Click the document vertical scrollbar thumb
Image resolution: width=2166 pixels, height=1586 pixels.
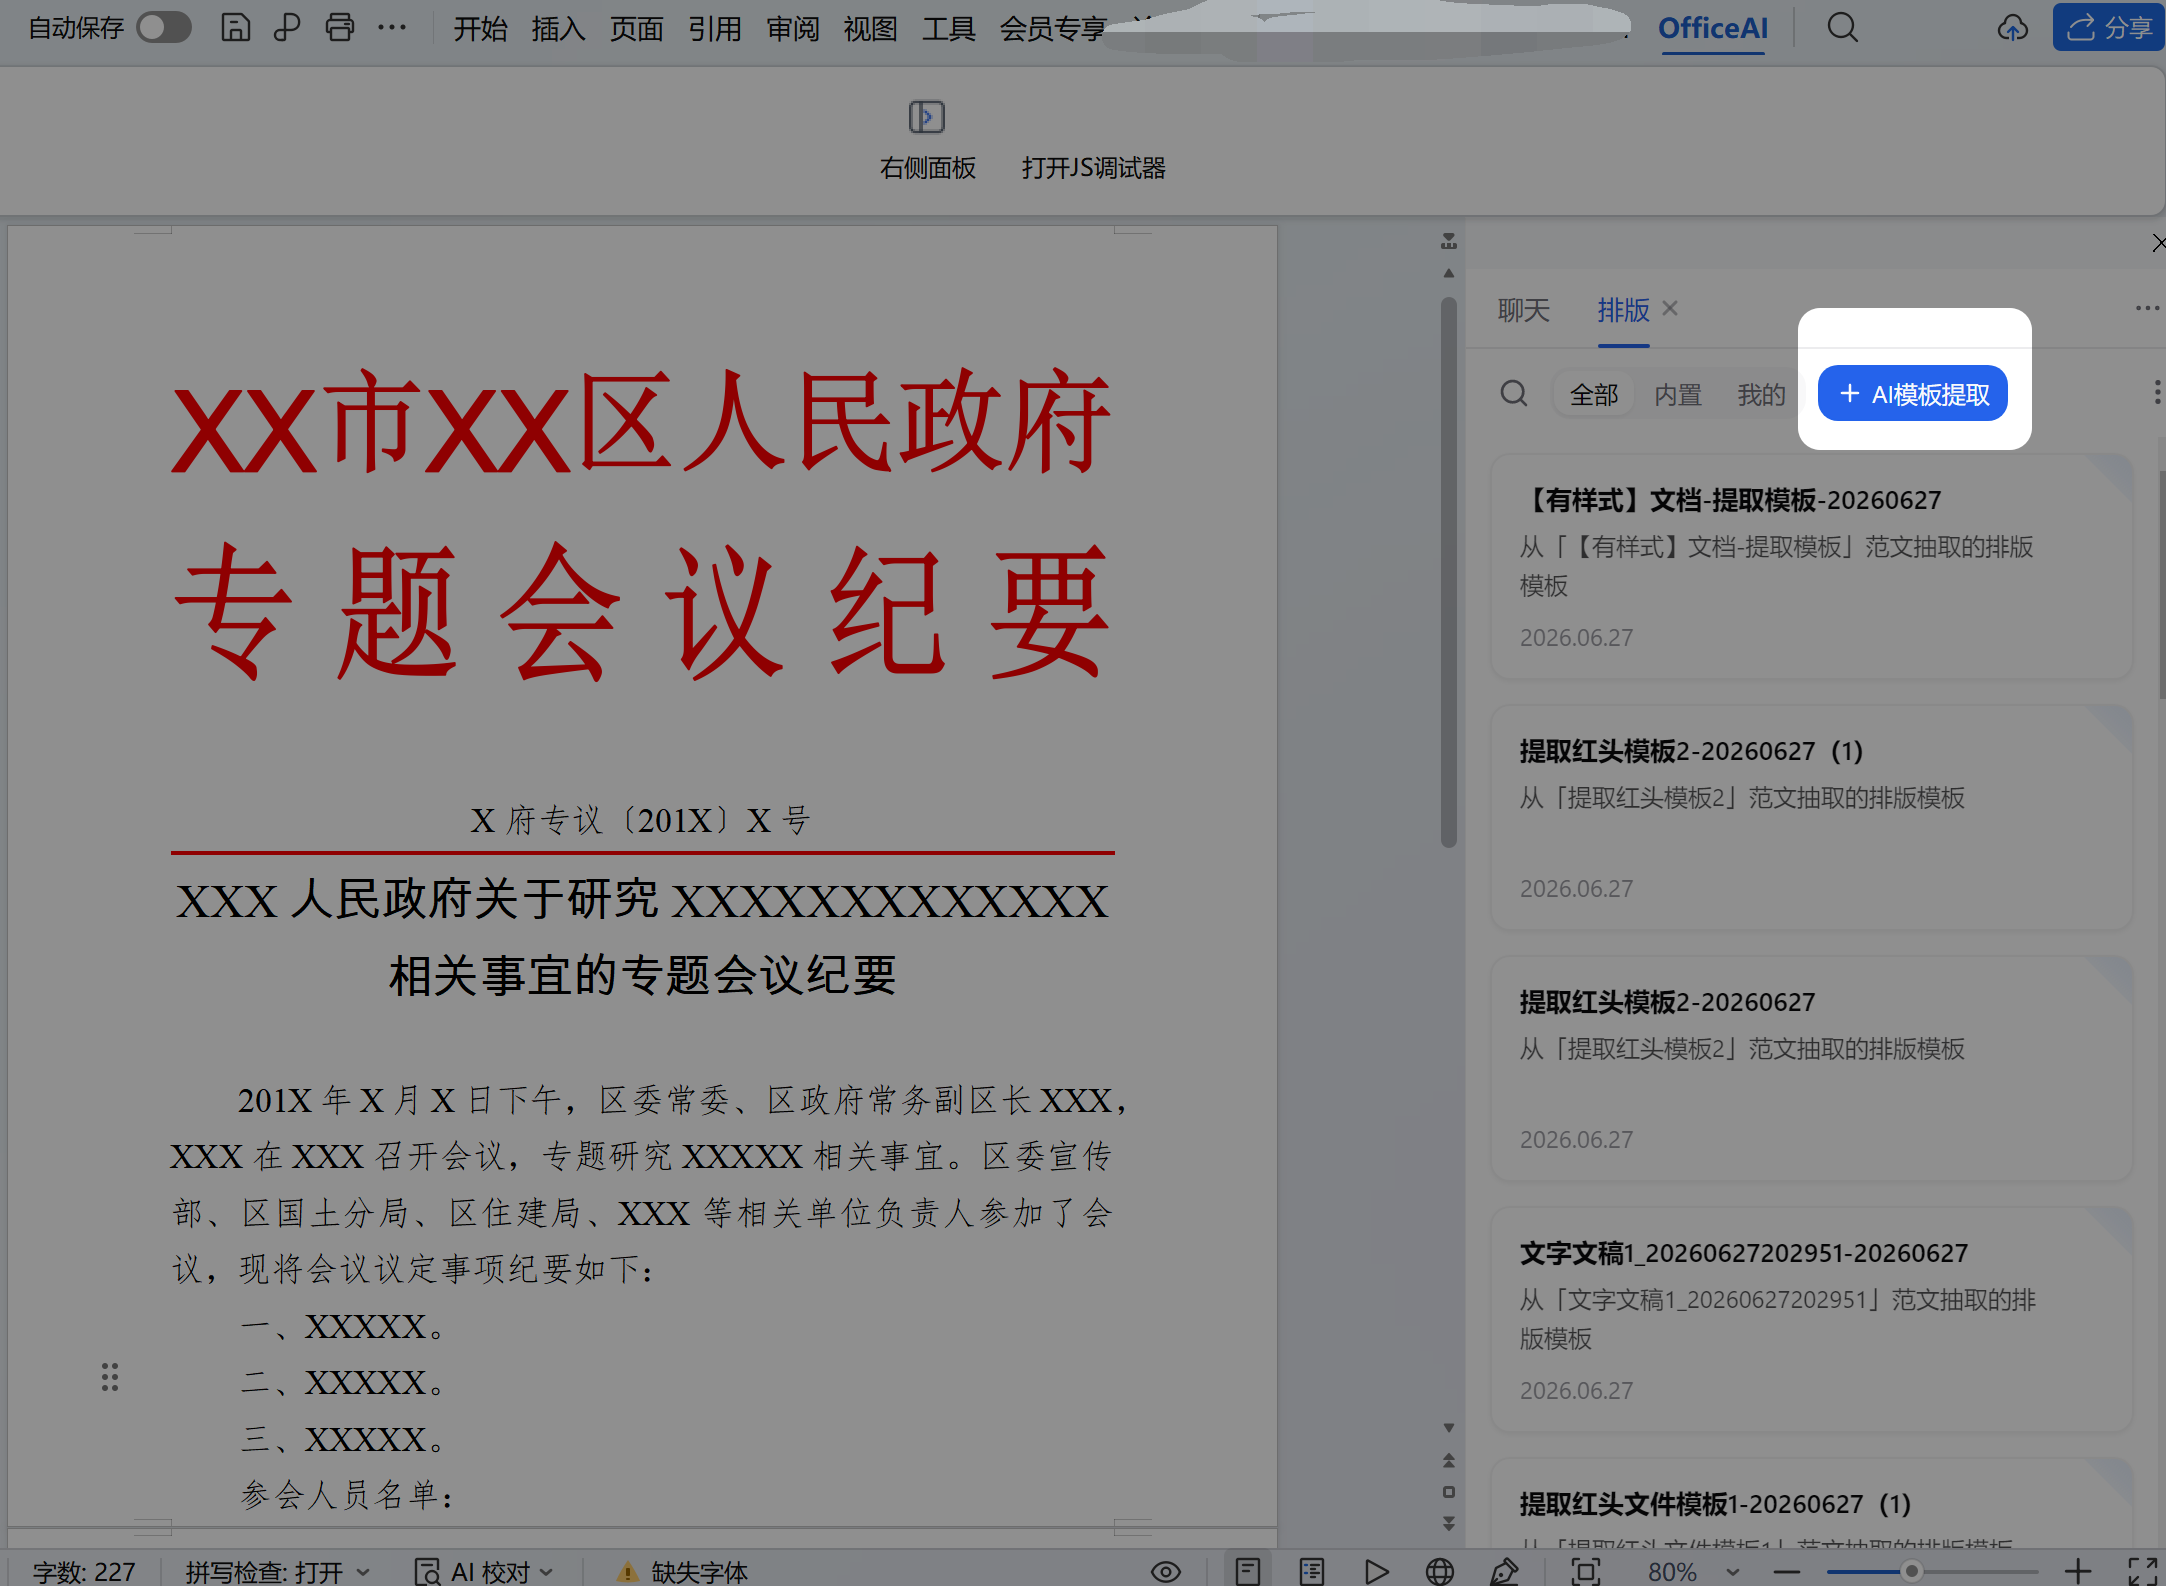click(1448, 572)
